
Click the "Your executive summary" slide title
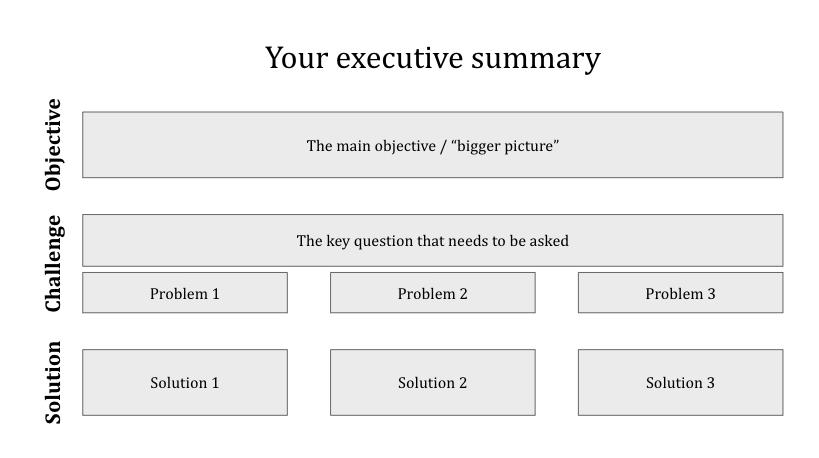pyautogui.click(x=432, y=58)
